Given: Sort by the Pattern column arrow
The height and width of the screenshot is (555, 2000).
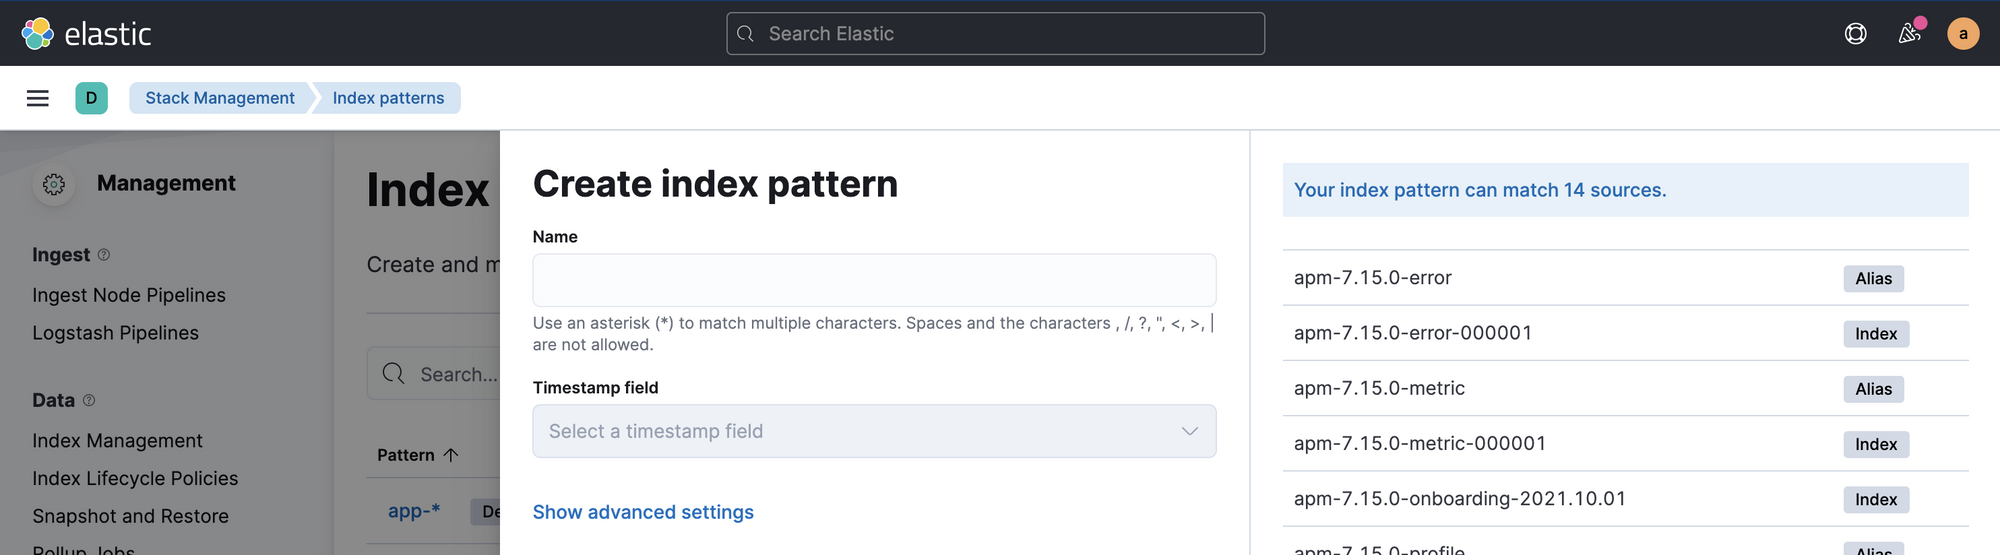Looking at the screenshot, I should tap(451, 455).
